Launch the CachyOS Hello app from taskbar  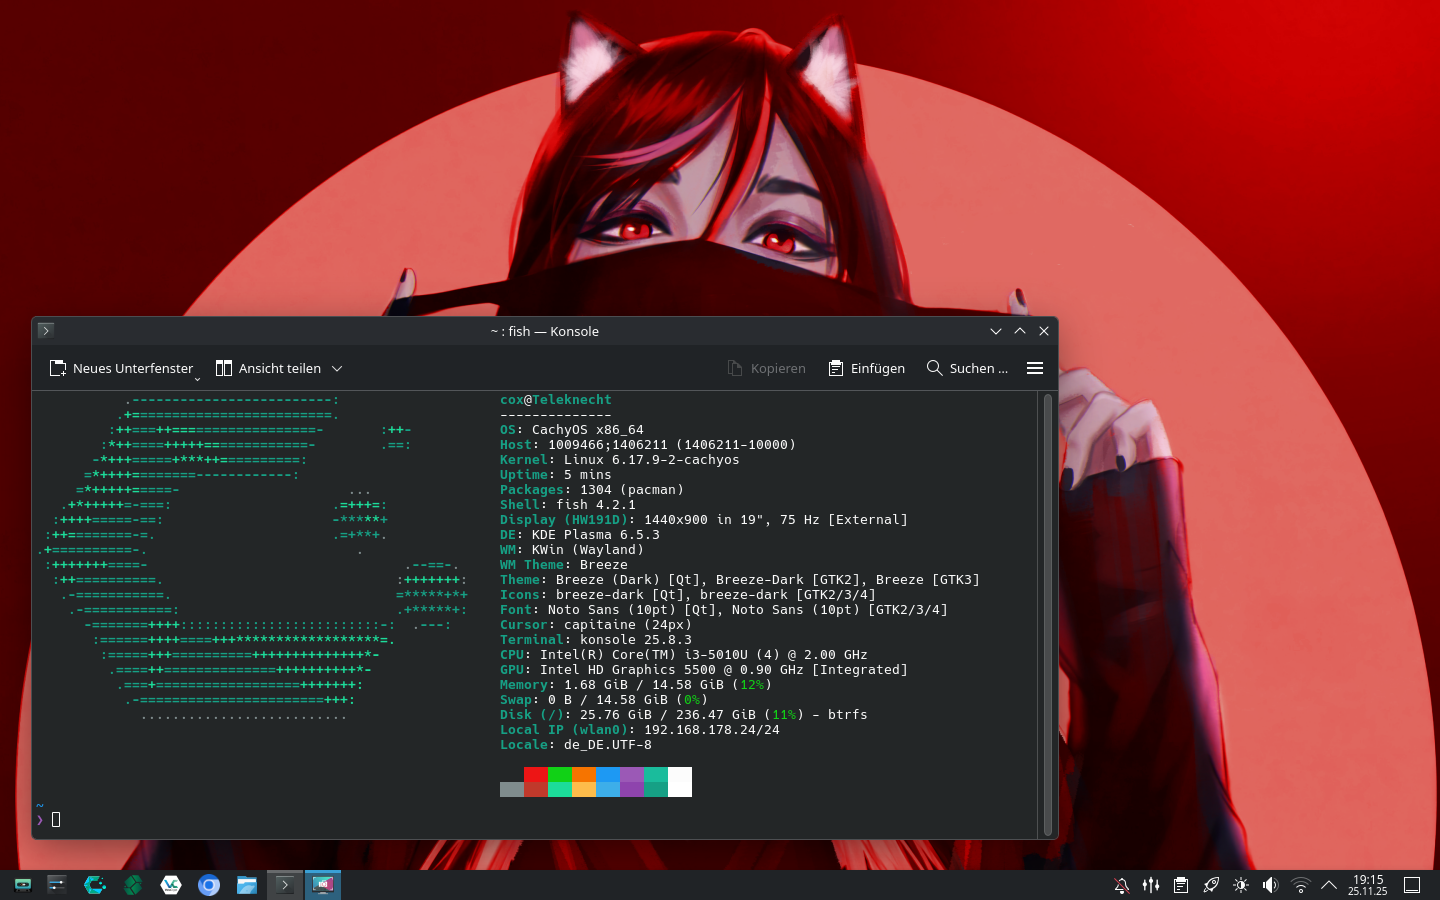pos(95,885)
